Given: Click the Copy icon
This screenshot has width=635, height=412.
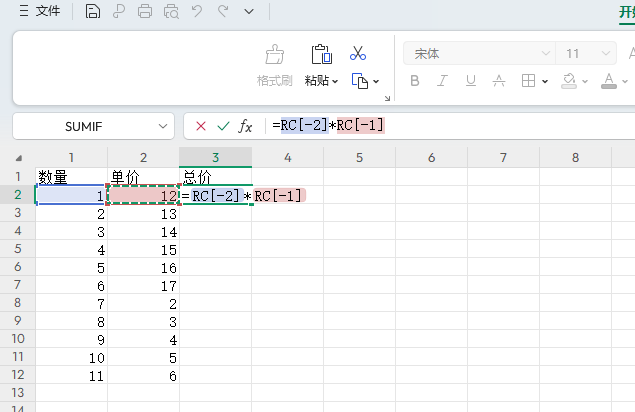Looking at the screenshot, I should coord(360,81).
